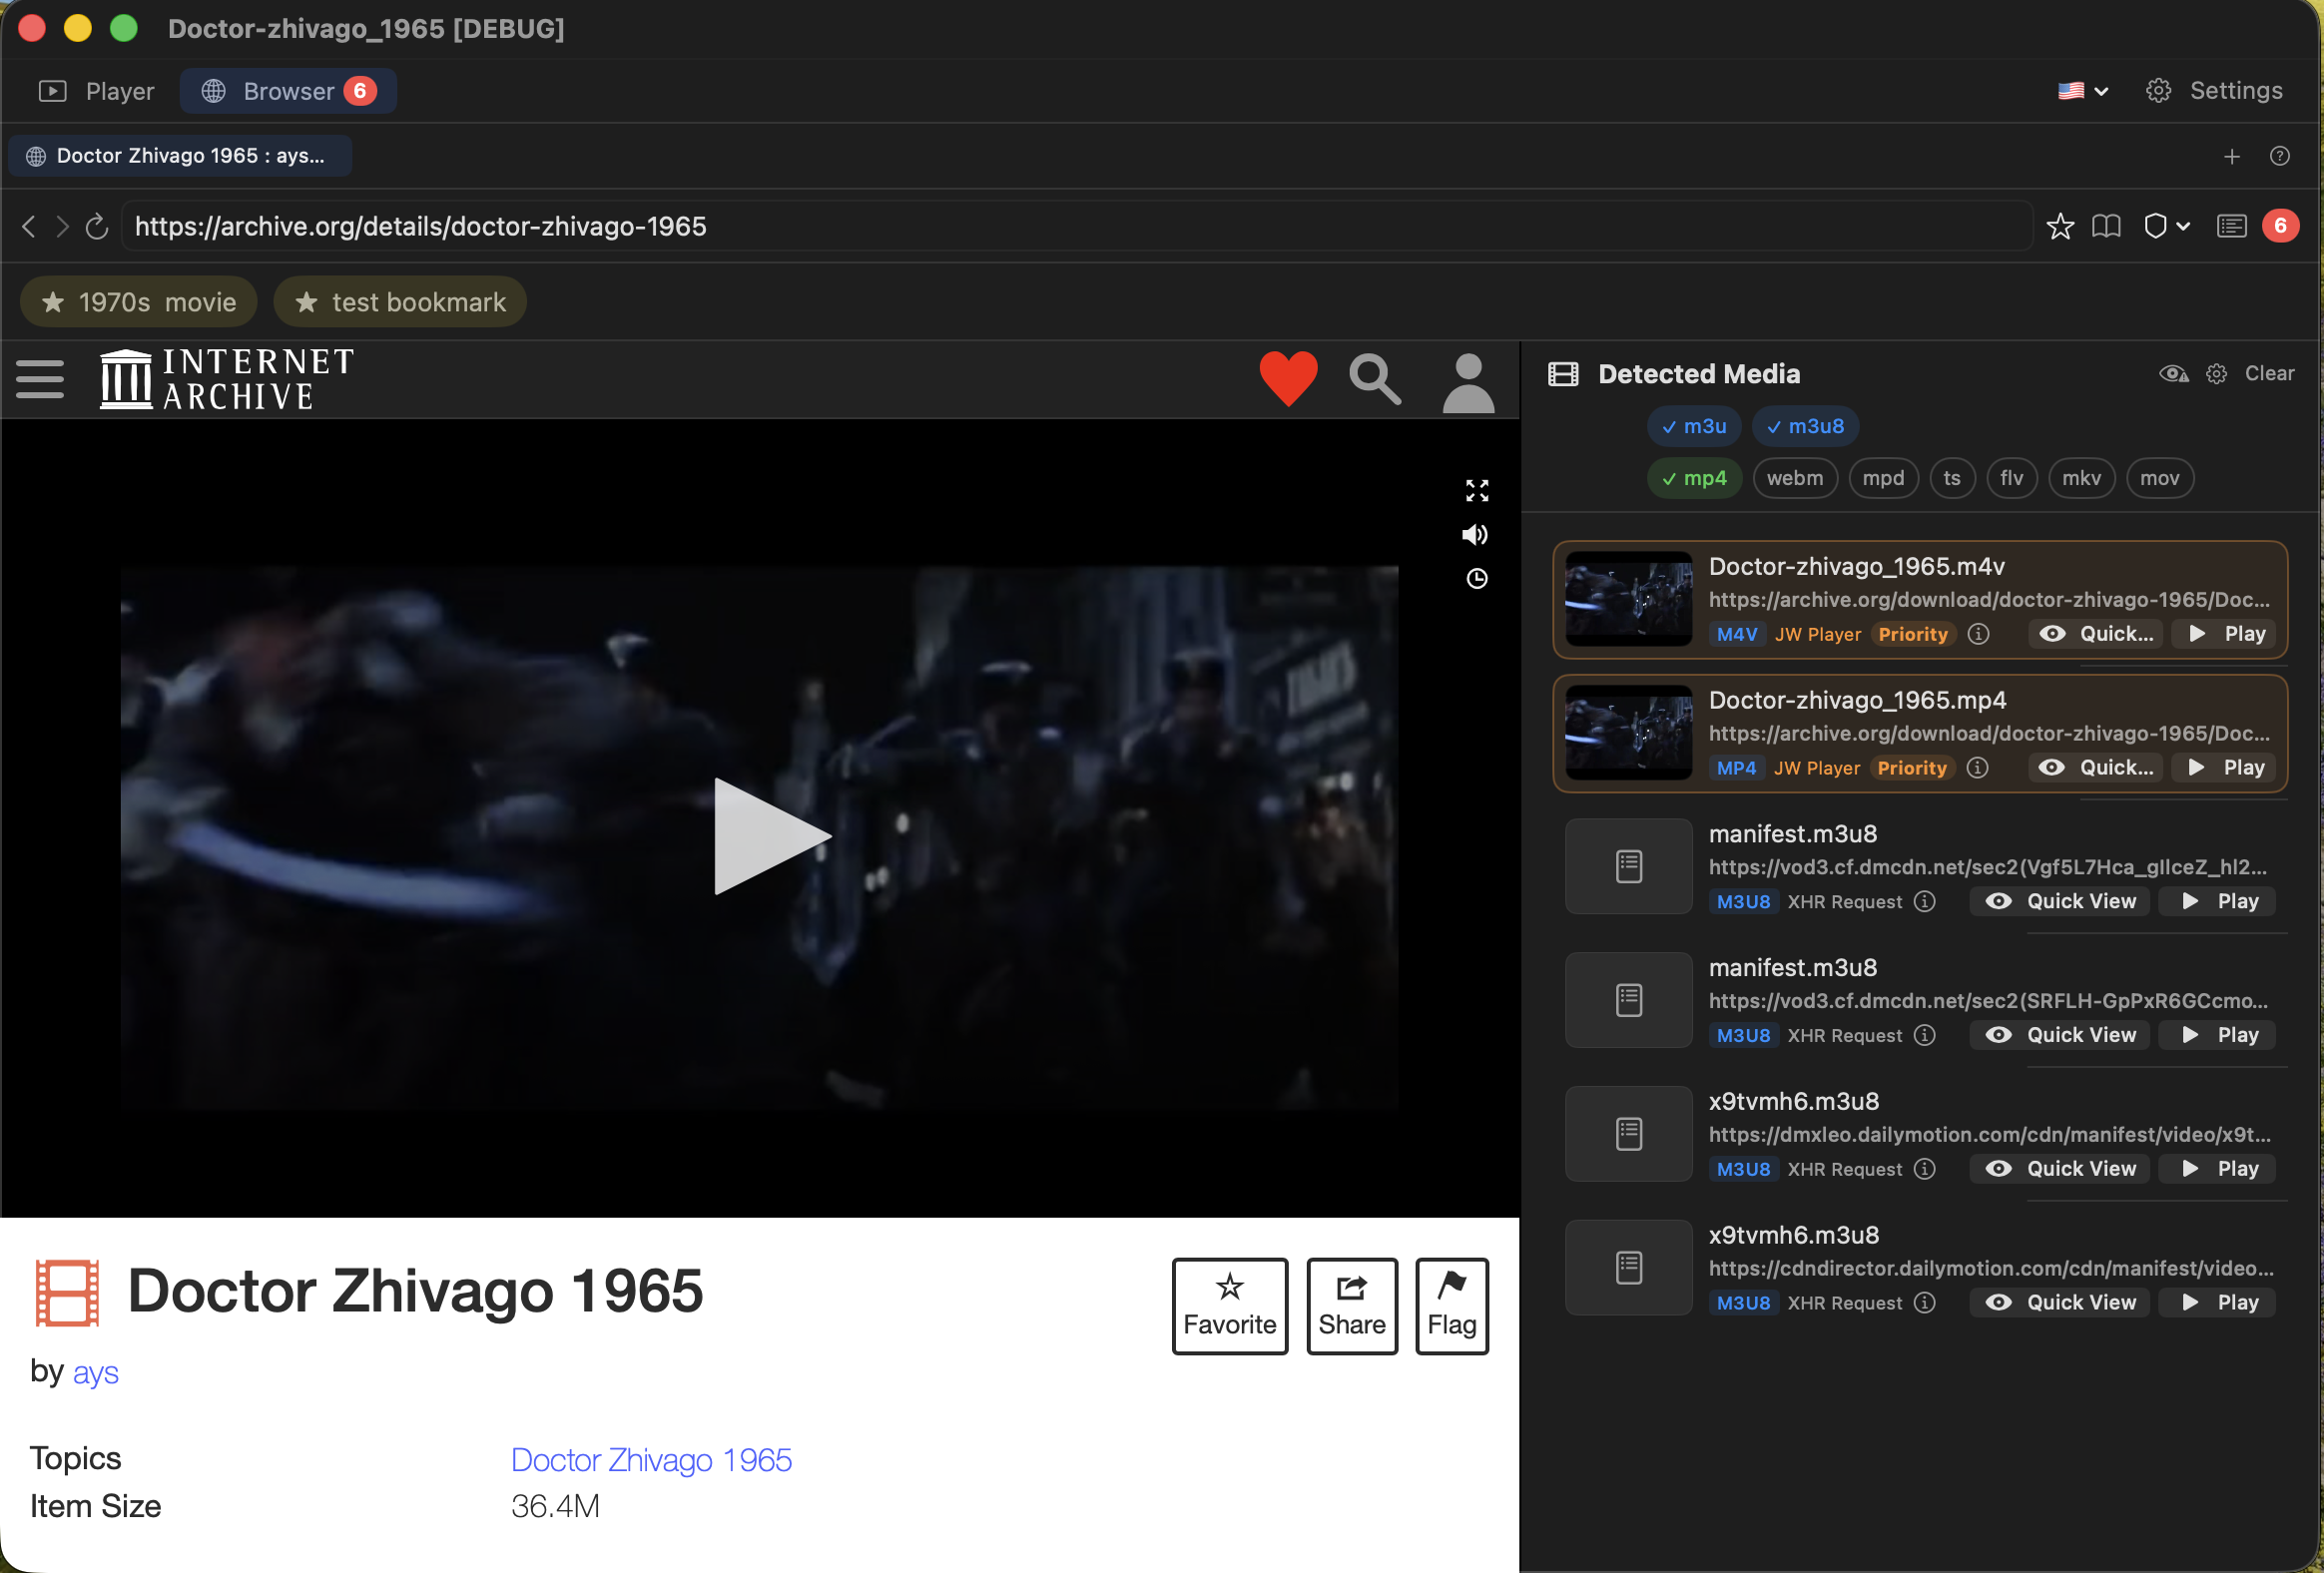Mute the video with the speaker icon
The height and width of the screenshot is (1573, 2324).
click(x=1475, y=535)
